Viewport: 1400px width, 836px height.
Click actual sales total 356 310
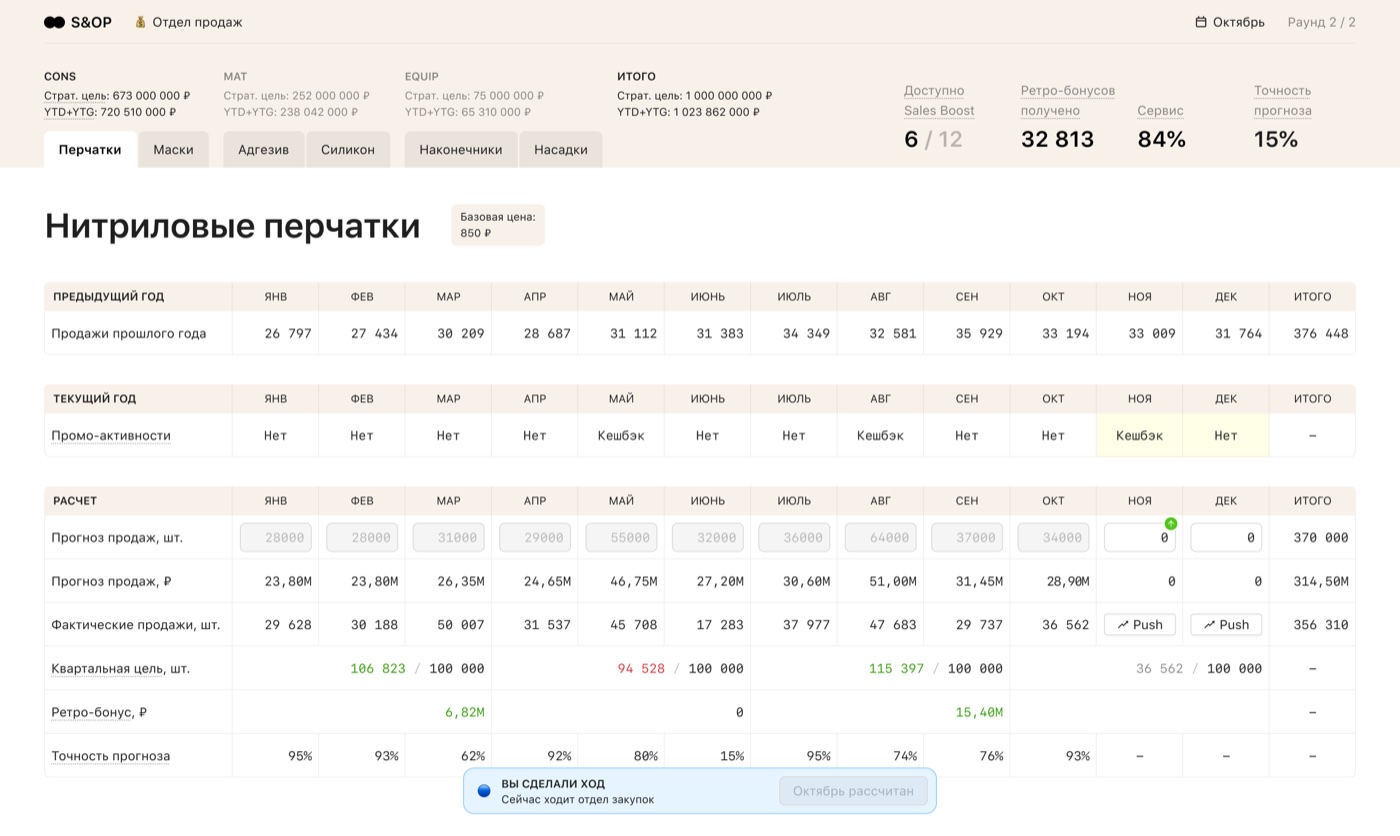1320,625
